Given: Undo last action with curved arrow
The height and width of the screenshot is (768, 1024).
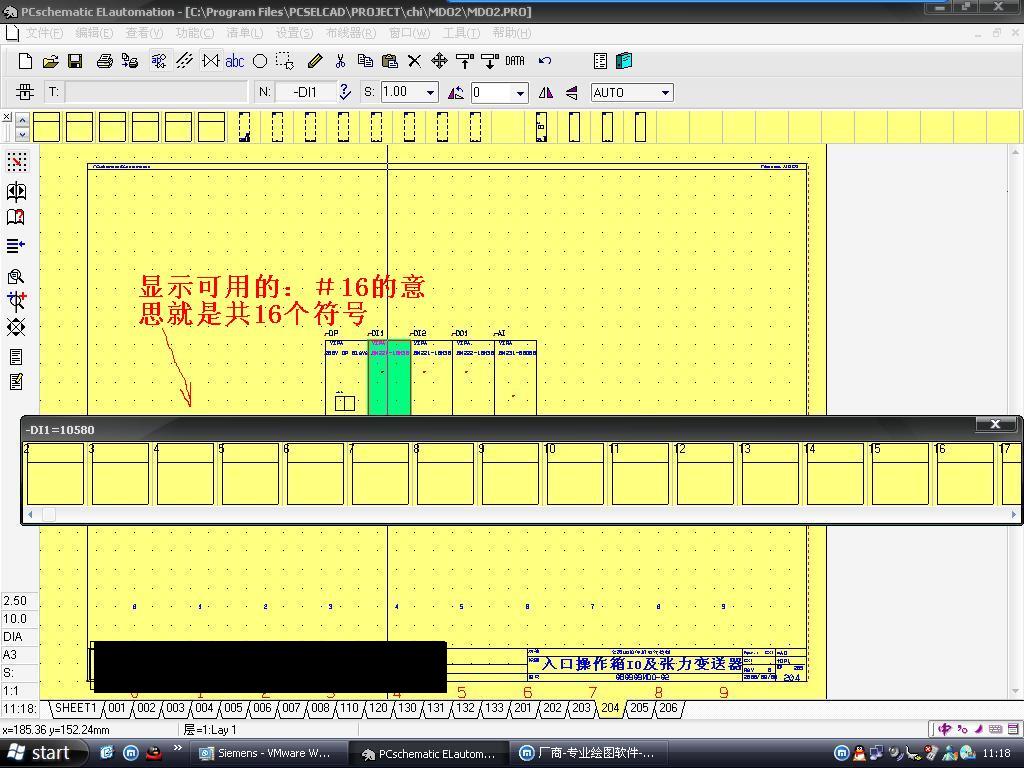Looking at the screenshot, I should [x=545, y=61].
